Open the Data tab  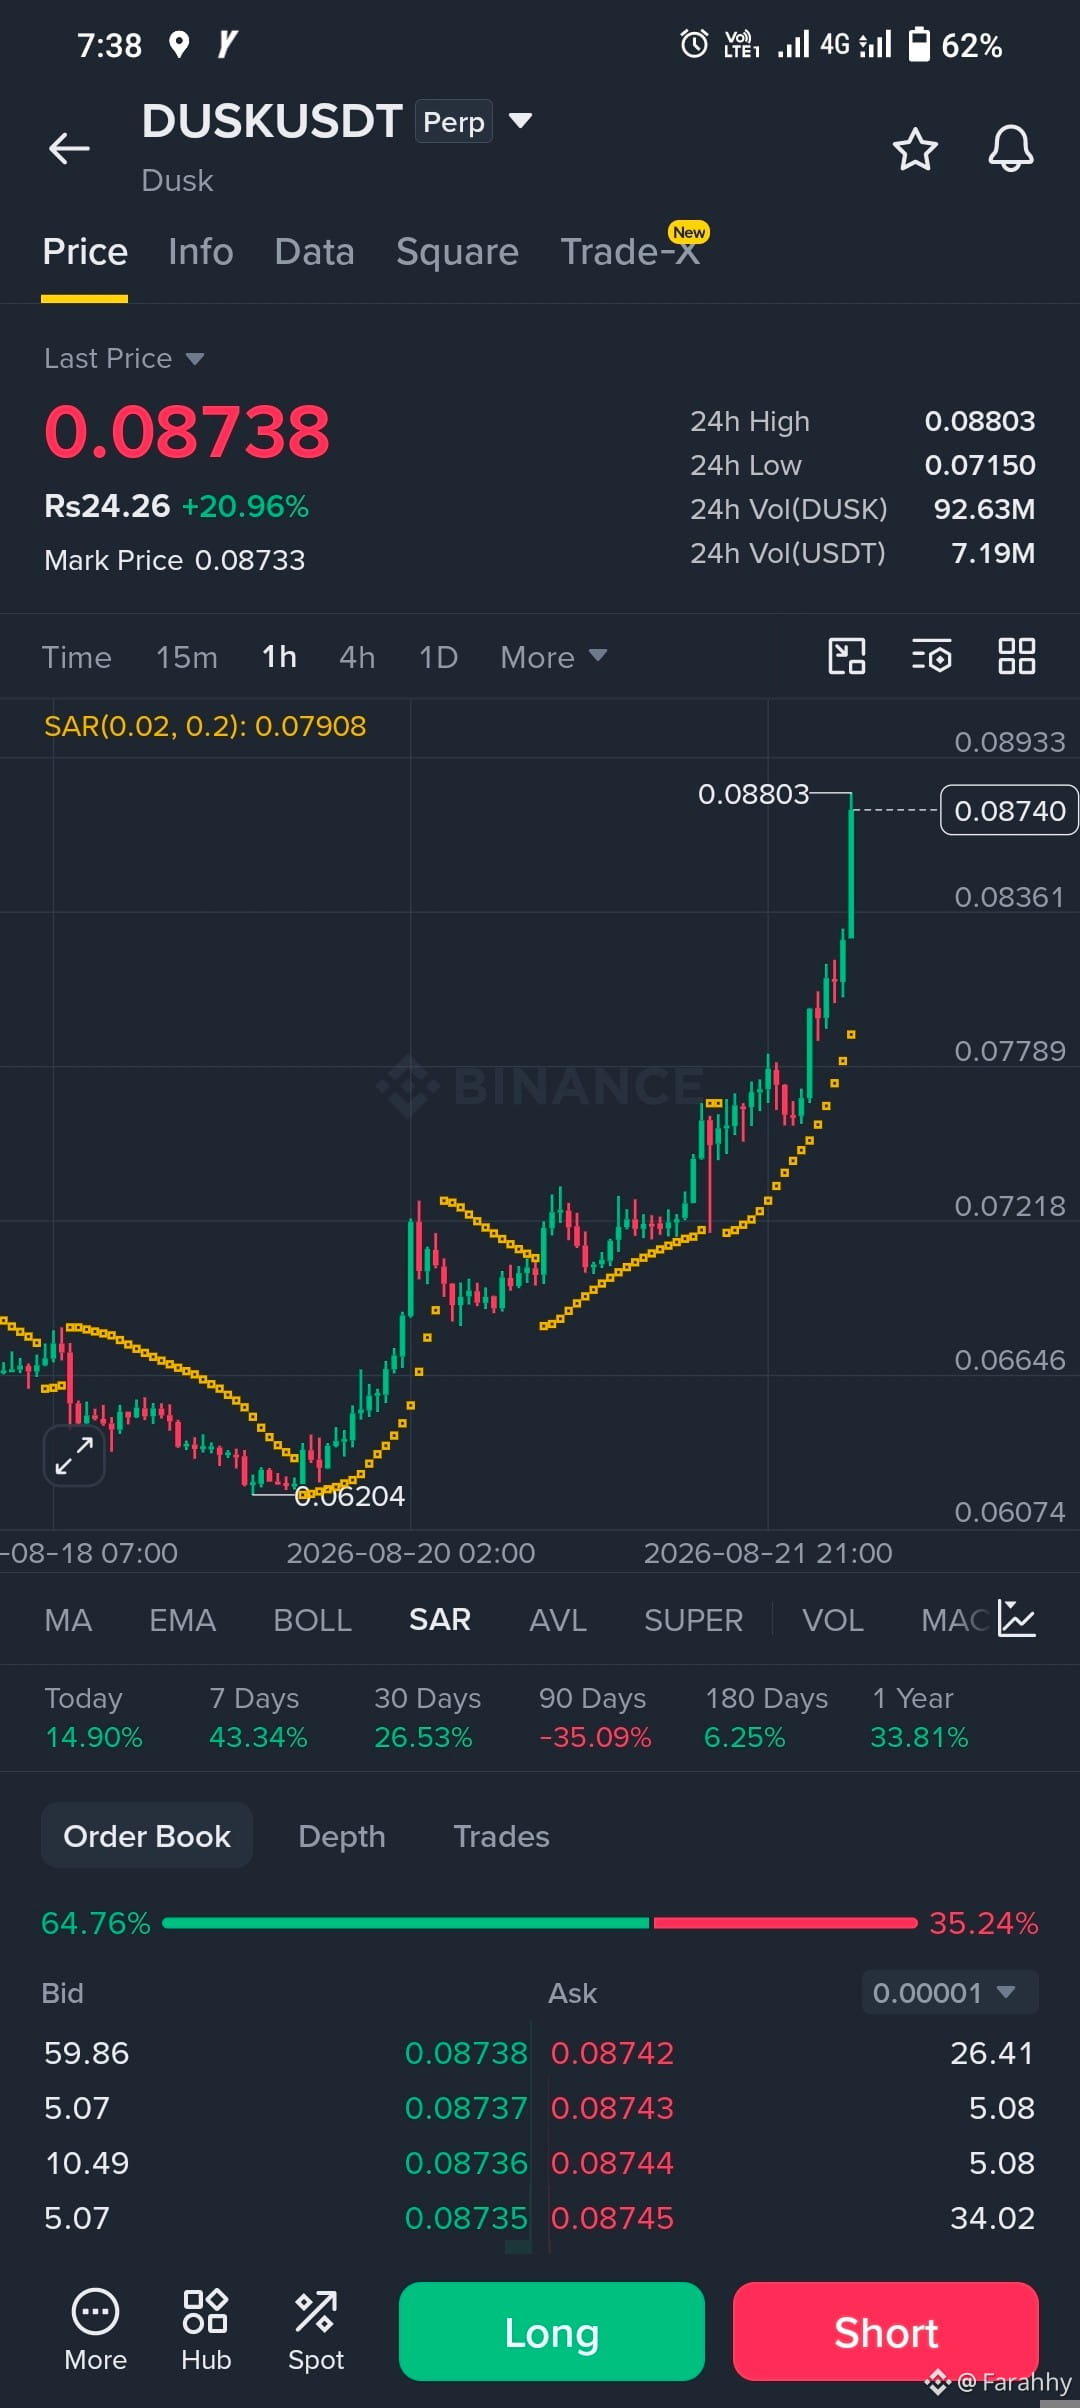(314, 252)
